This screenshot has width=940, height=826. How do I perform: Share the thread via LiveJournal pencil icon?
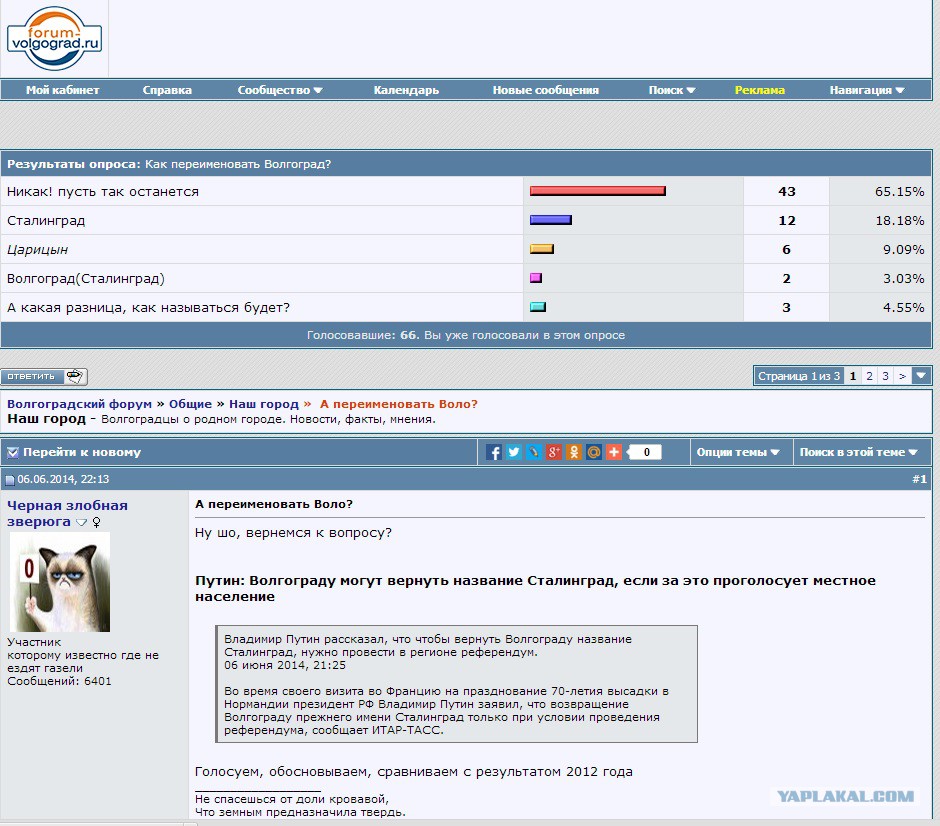click(534, 453)
